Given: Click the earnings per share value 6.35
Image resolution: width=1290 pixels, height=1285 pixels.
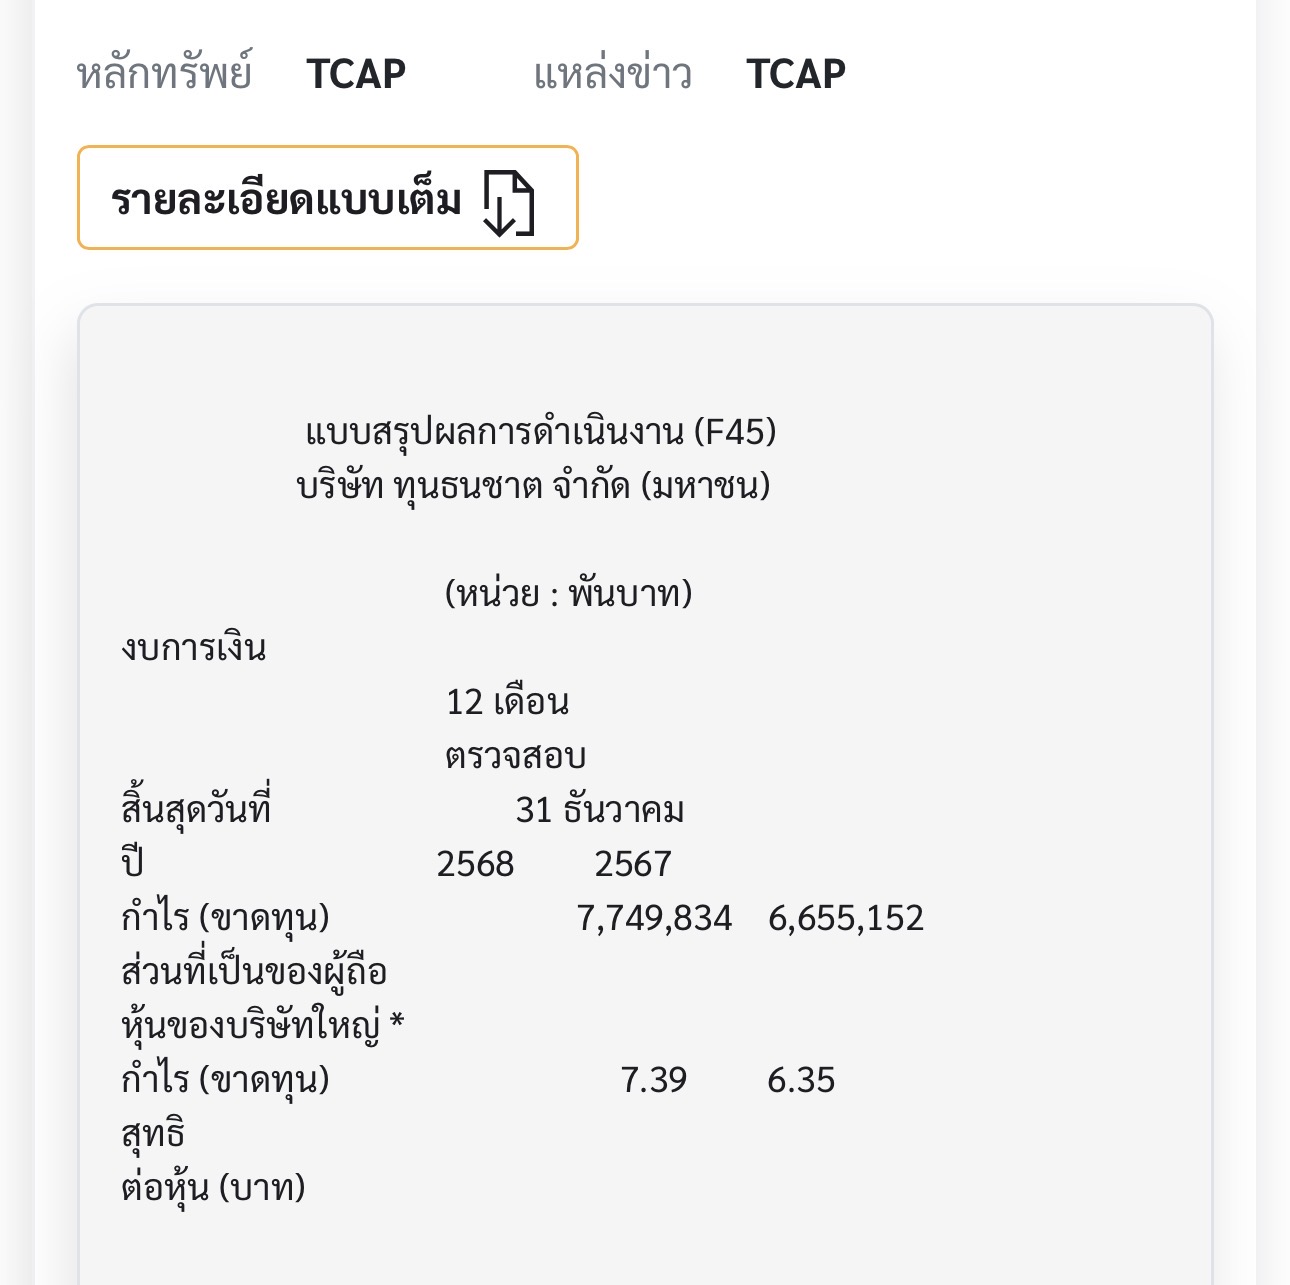Looking at the screenshot, I should pos(801,1080).
